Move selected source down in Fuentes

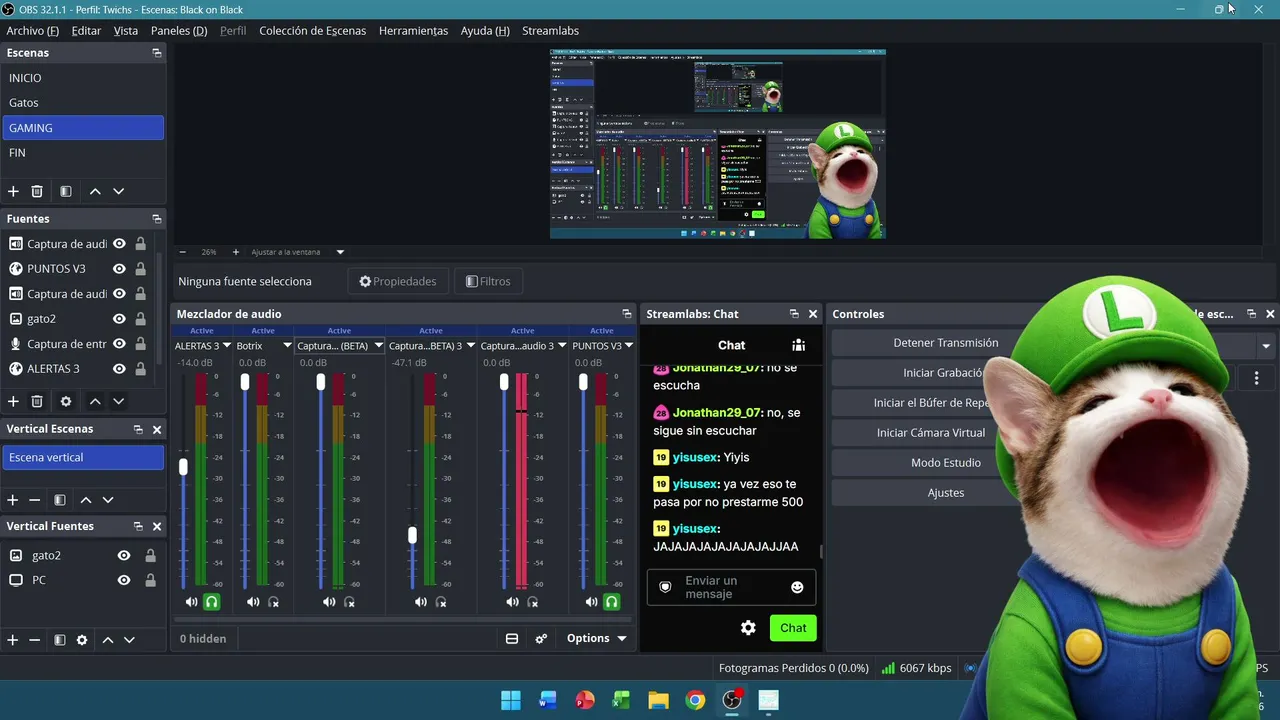pyautogui.click(x=118, y=401)
